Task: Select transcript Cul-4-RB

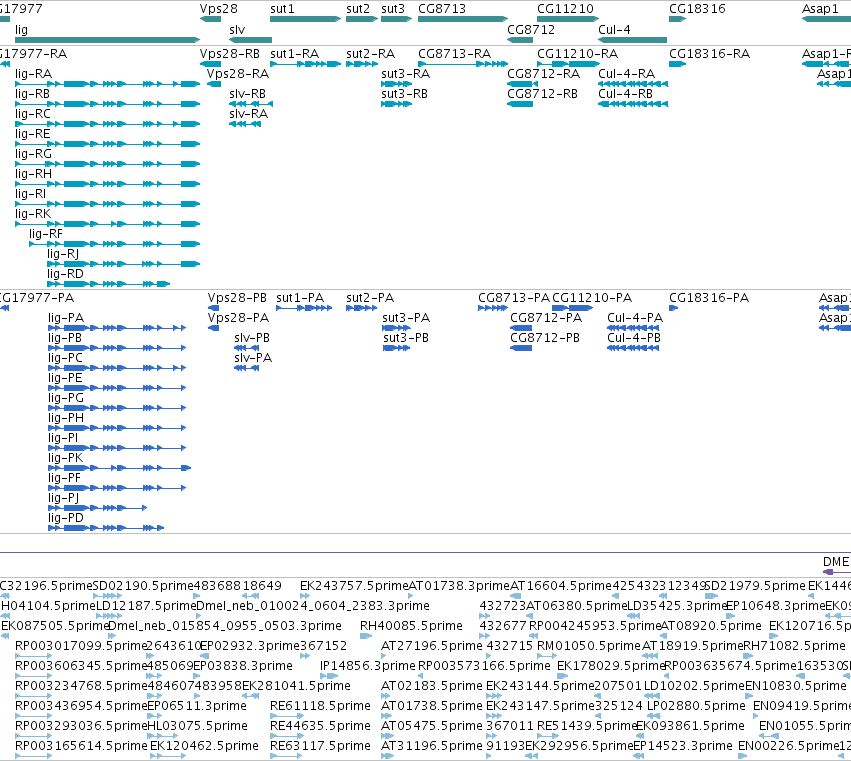Action: [632, 104]
